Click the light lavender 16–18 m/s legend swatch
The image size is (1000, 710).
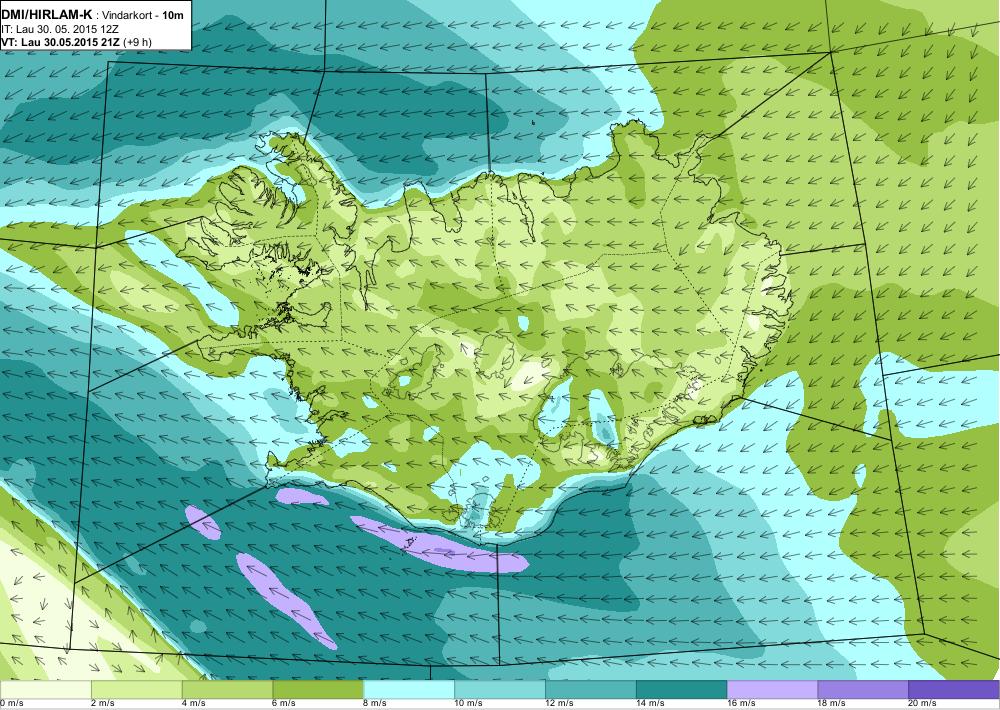click(x=772, y=690)
